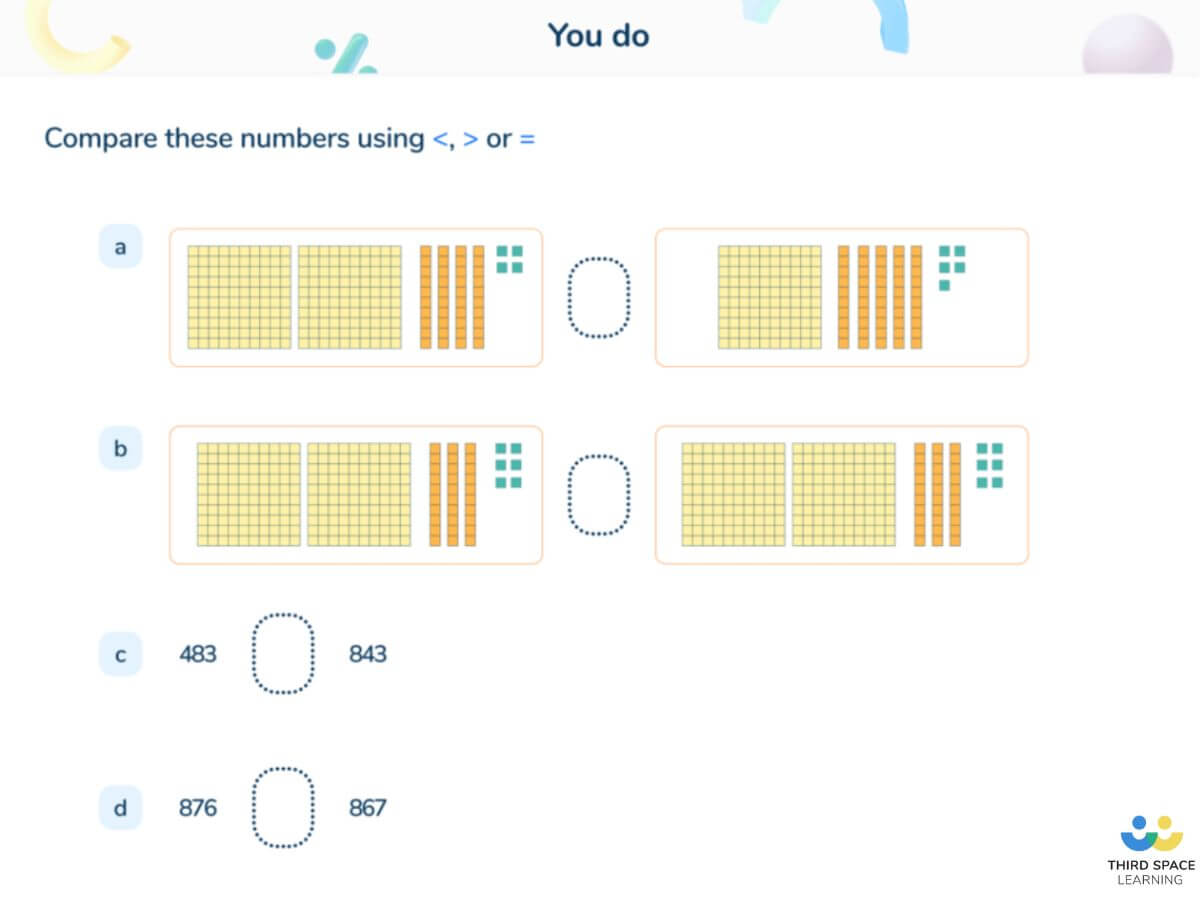Click the "You do" heading
The height and width of the screenshot is (900, 1200).
(x=598, y=36)
